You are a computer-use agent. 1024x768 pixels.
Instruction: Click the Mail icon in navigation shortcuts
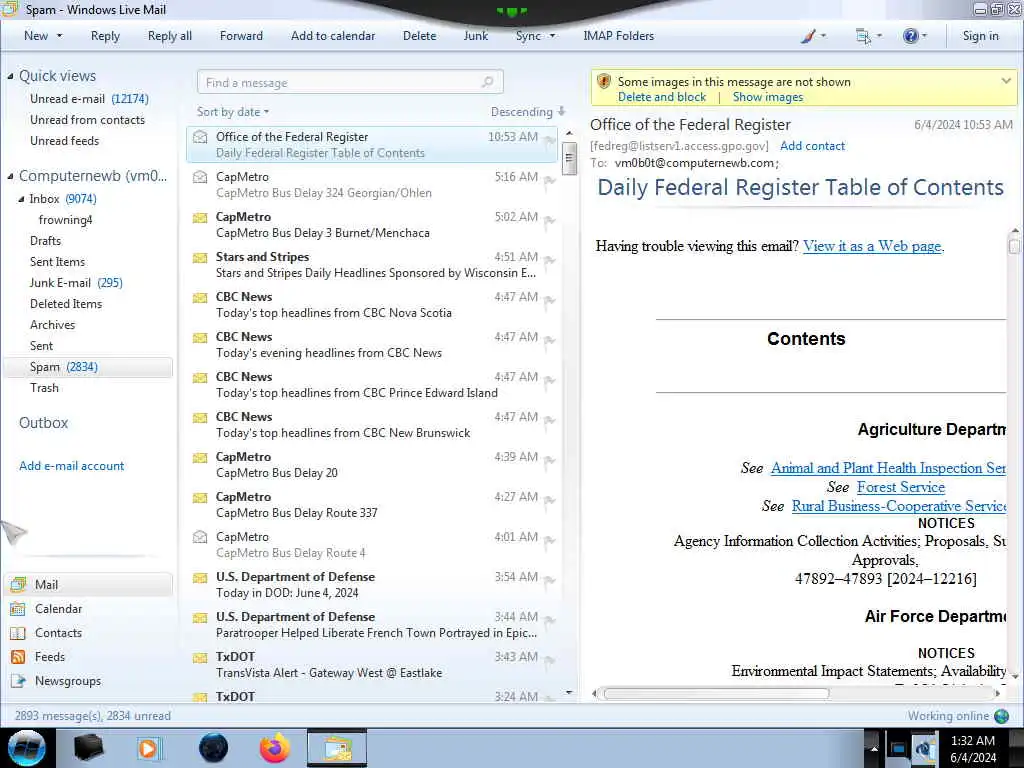point(18,584)
